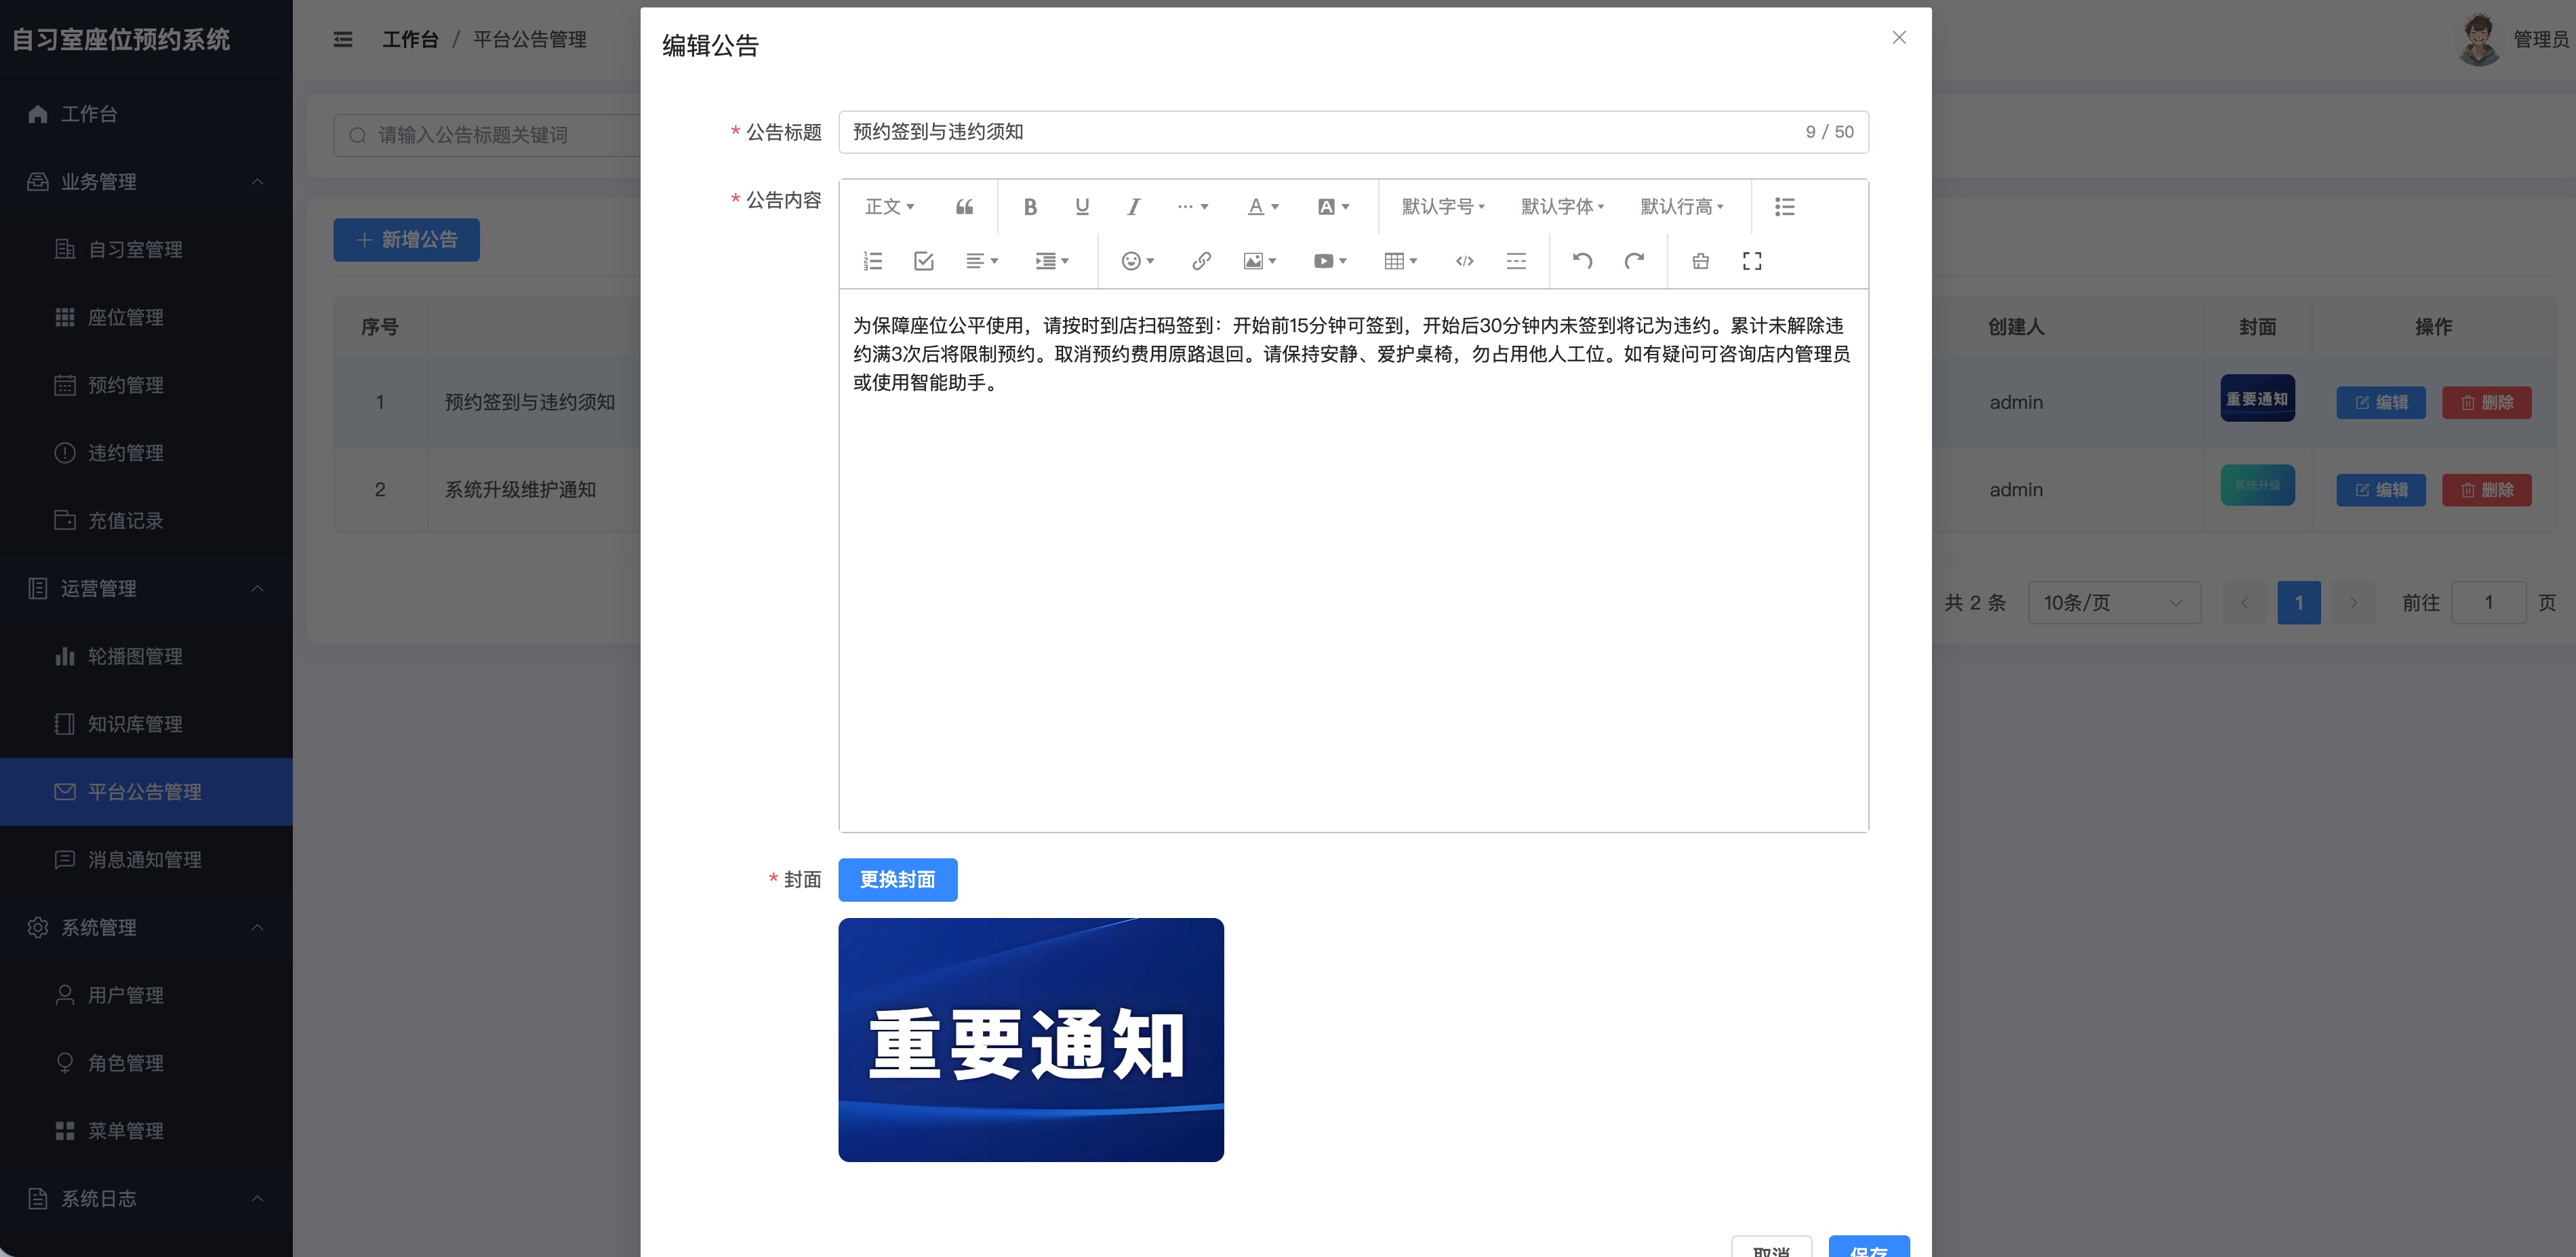Open the 正文 heading style dropdown
Screen dimensions: 2576x1257
pyautogui.click(x=889, y=207)
